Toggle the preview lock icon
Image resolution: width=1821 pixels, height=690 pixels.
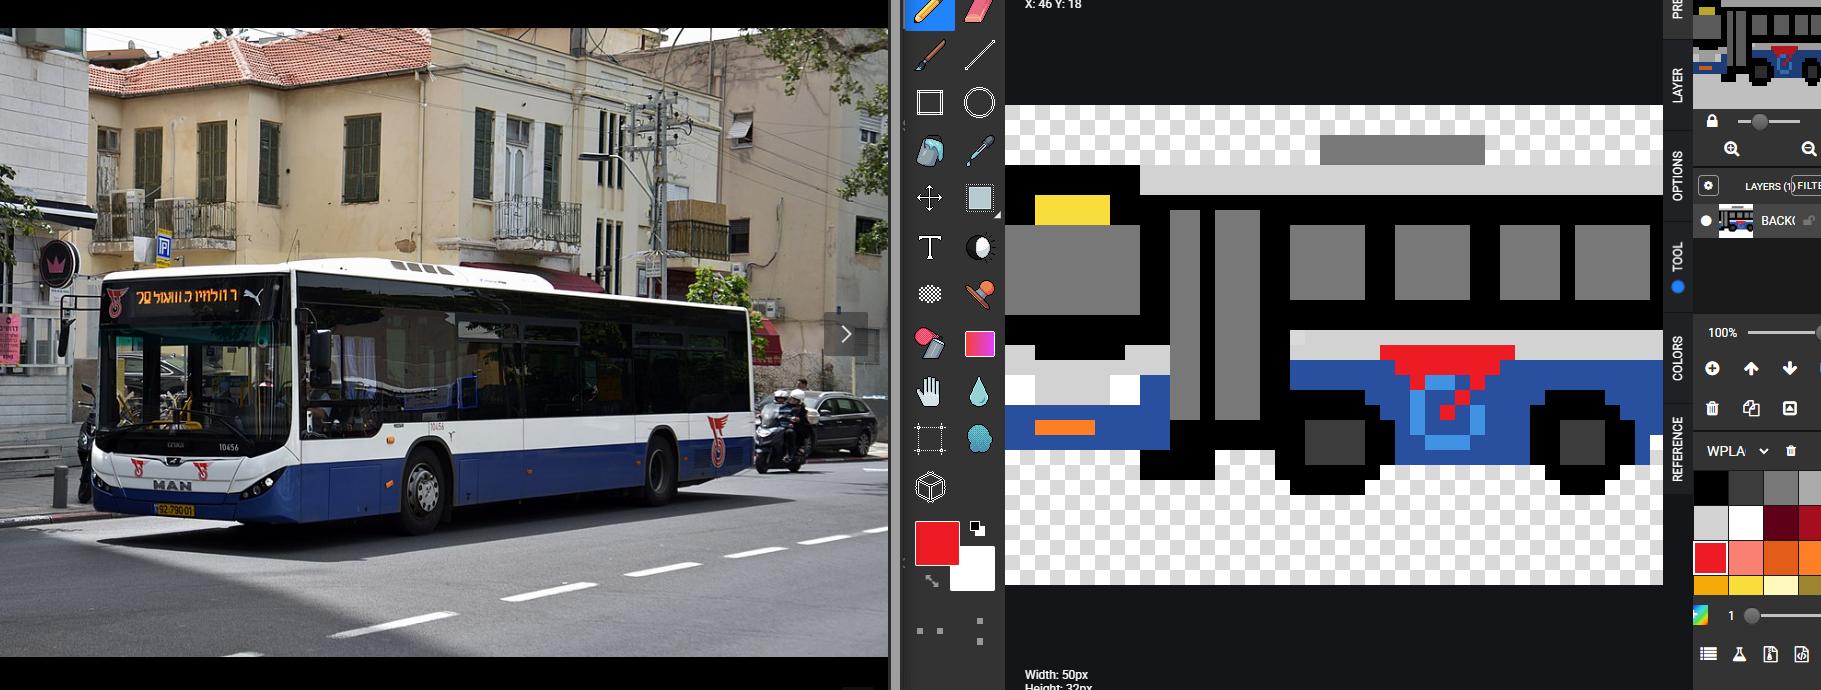(x=1712, y=121)
